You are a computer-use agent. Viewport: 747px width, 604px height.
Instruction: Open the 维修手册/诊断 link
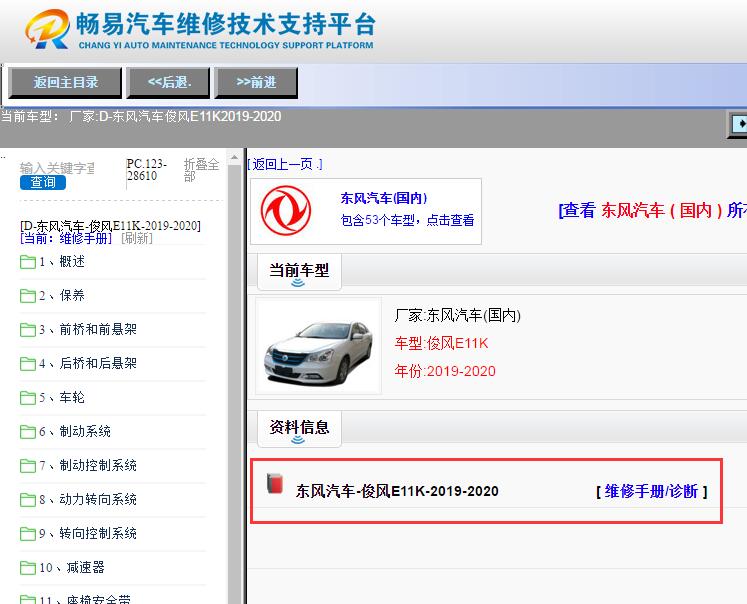[651, 491]
